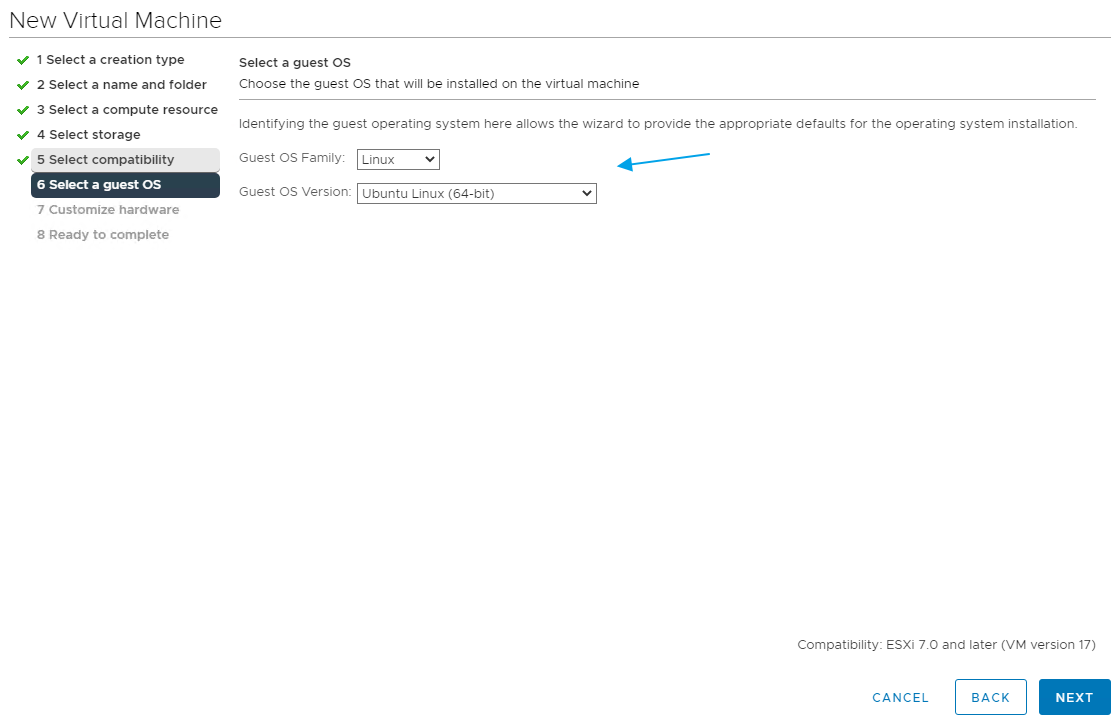The width and height of the screenshot is (1120, 722).
Task: Cancel the New Virtual Machine wizard
Action: (900, 698)
